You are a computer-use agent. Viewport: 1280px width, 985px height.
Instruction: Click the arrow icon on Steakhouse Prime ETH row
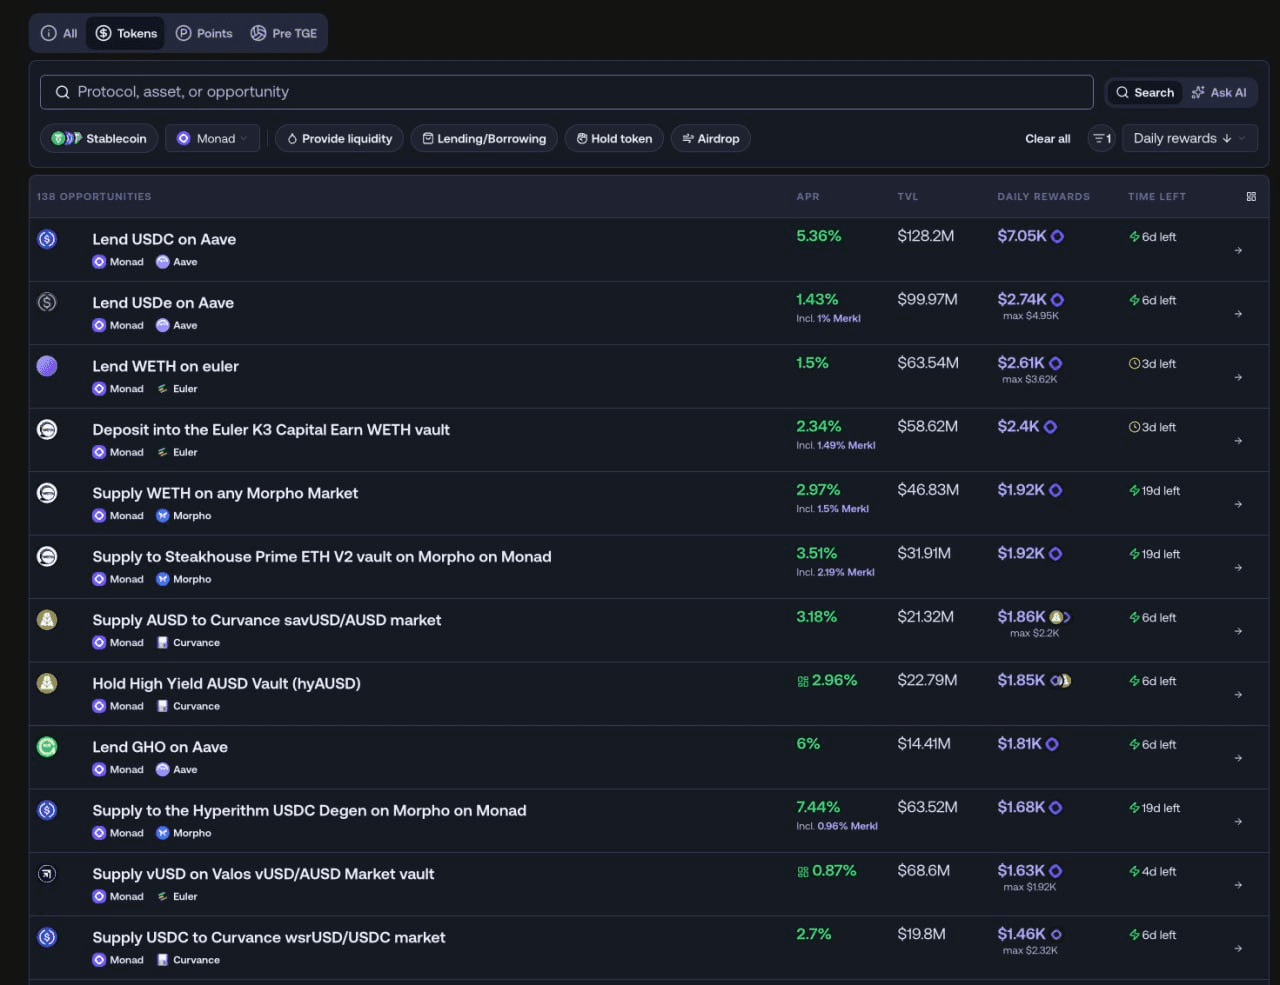point(1238,568)
